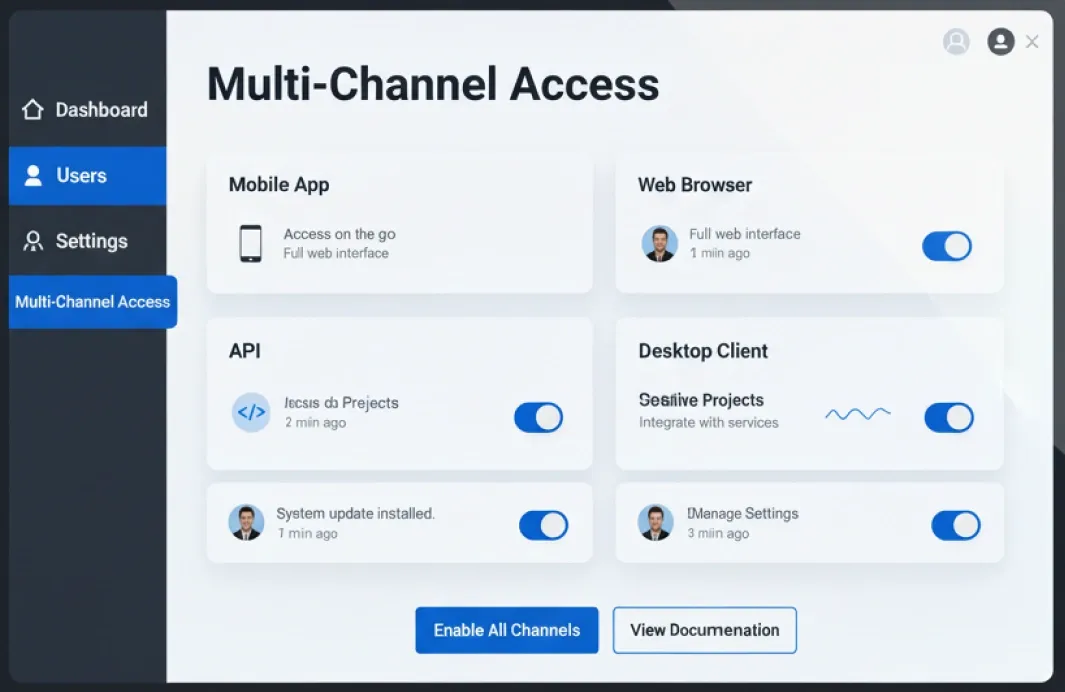Click the waveform icon in Desktop Client
1065x692 pixels.
pos(857,413)
